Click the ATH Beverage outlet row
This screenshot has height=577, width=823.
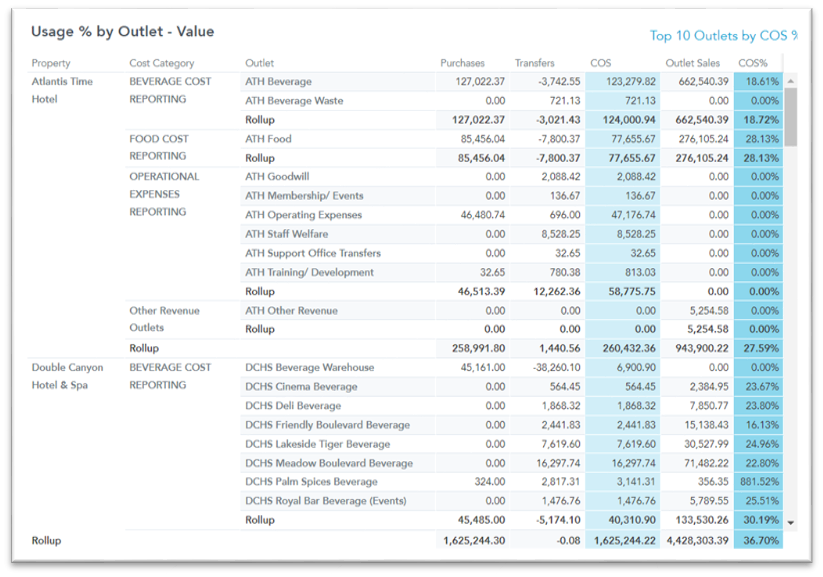pos(278,81)
